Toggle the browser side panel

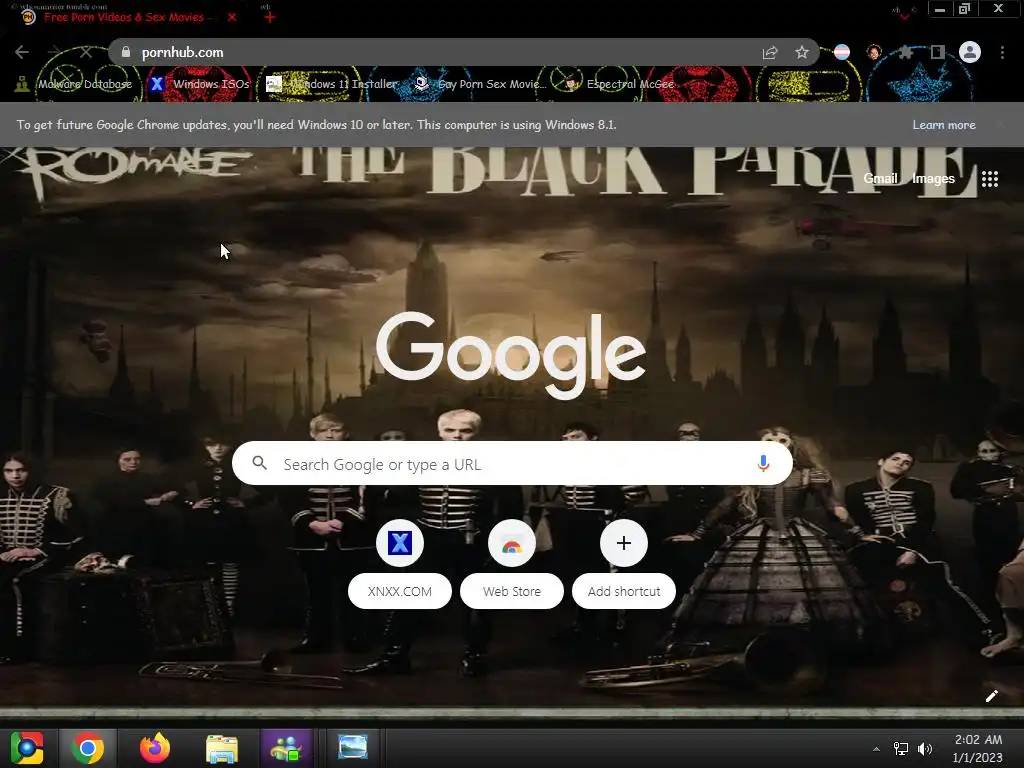(x=938, y=52)
